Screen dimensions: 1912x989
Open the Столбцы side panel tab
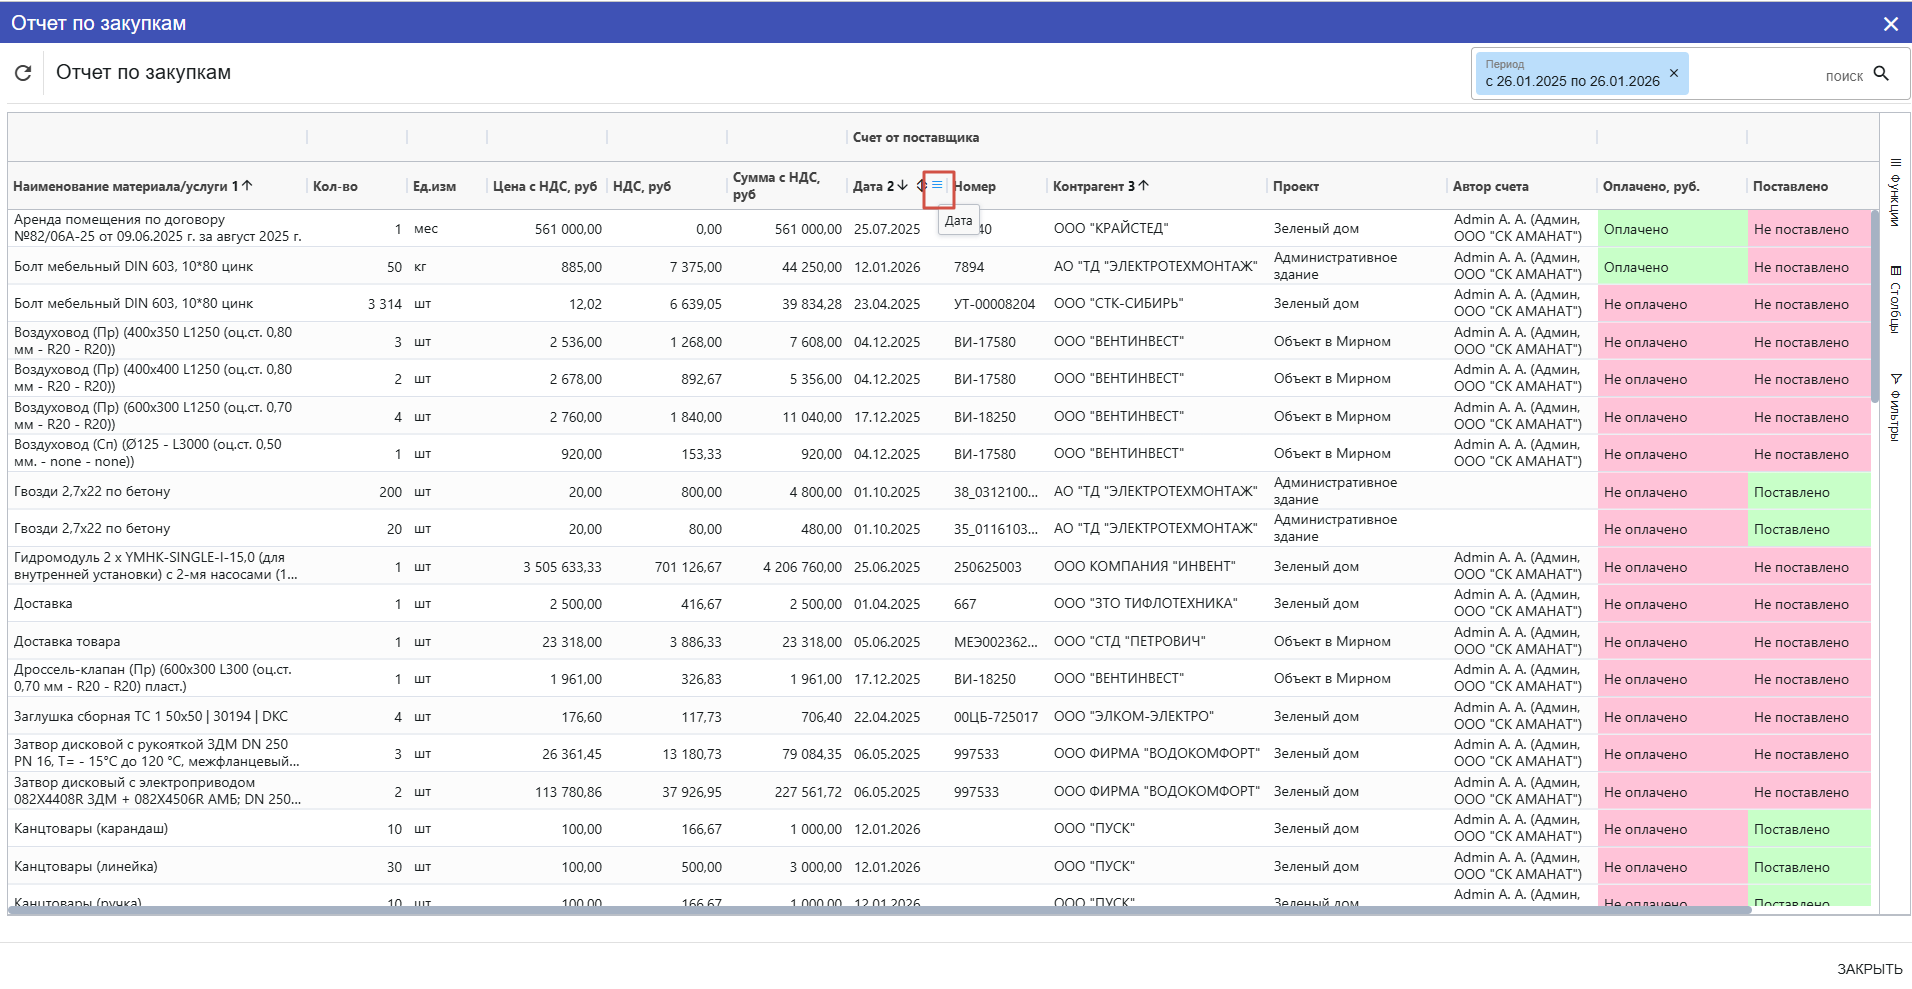1895,299
